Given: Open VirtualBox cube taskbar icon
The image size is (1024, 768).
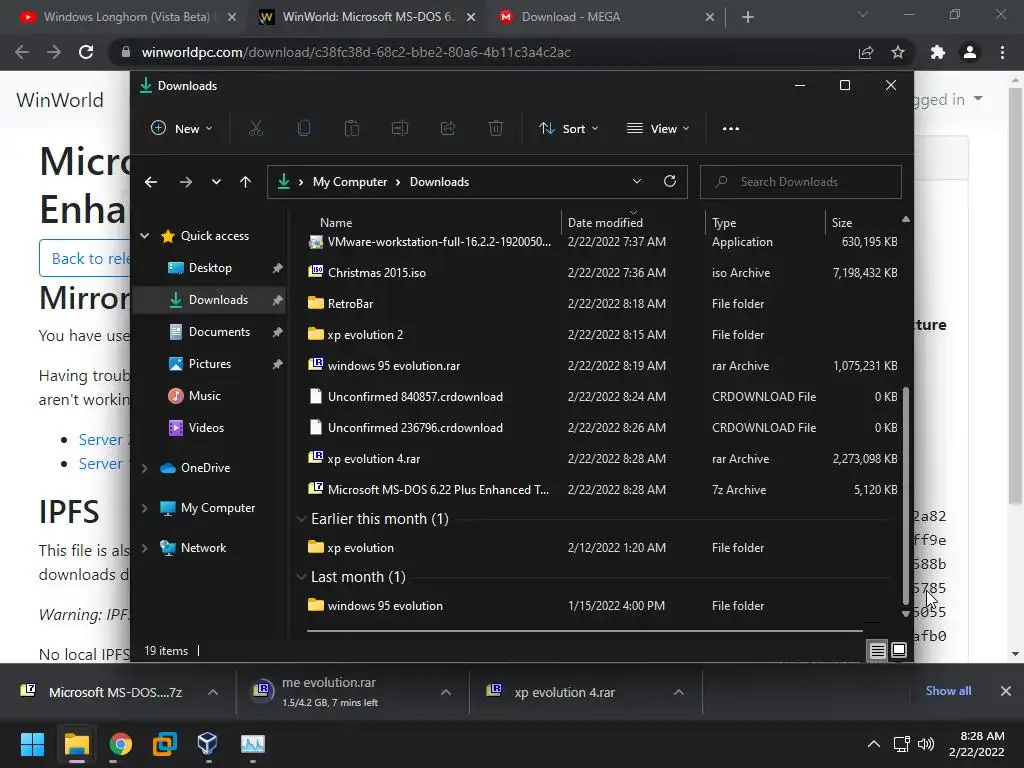Looking at the screenshot, I should tap(208, 744).
